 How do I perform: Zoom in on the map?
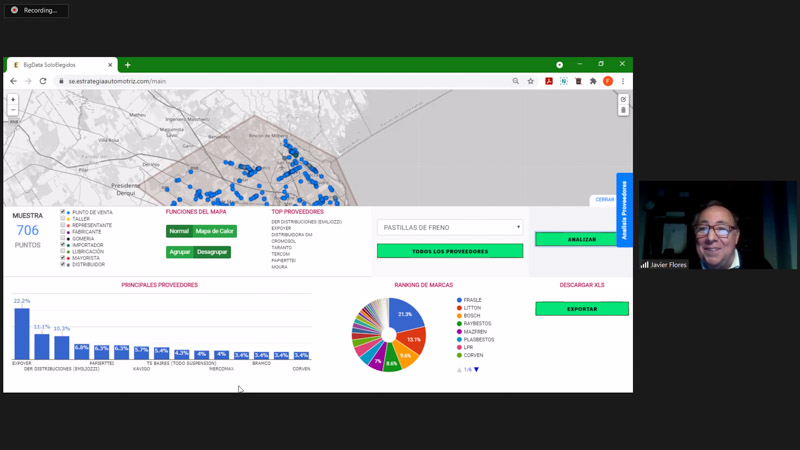point(13,100)
